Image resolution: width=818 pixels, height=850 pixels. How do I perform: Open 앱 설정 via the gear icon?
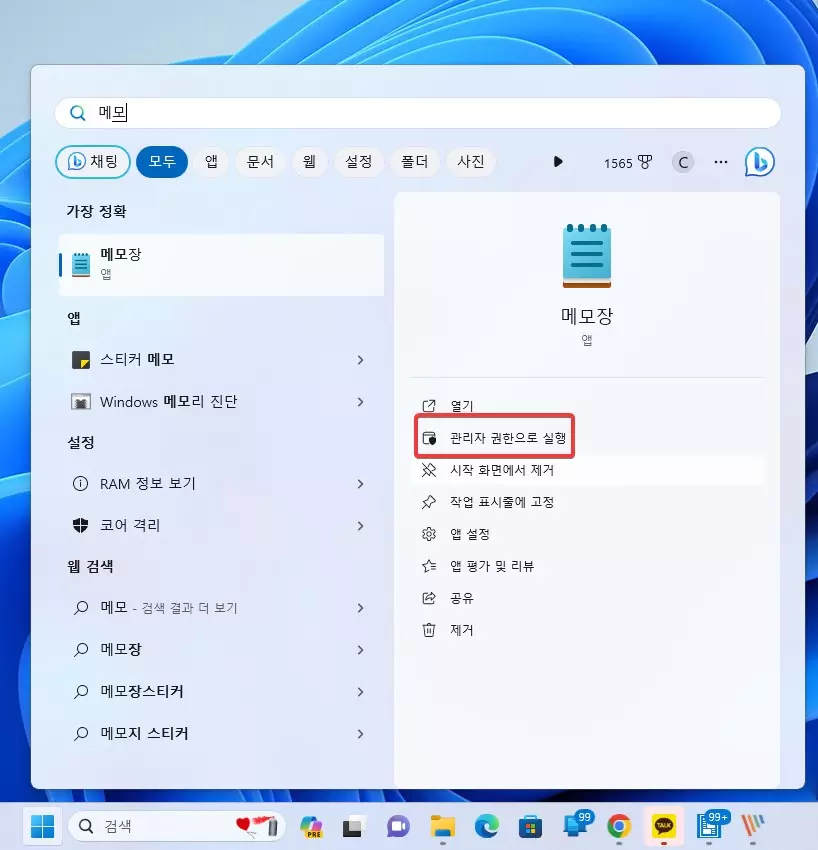coord(430,534)
